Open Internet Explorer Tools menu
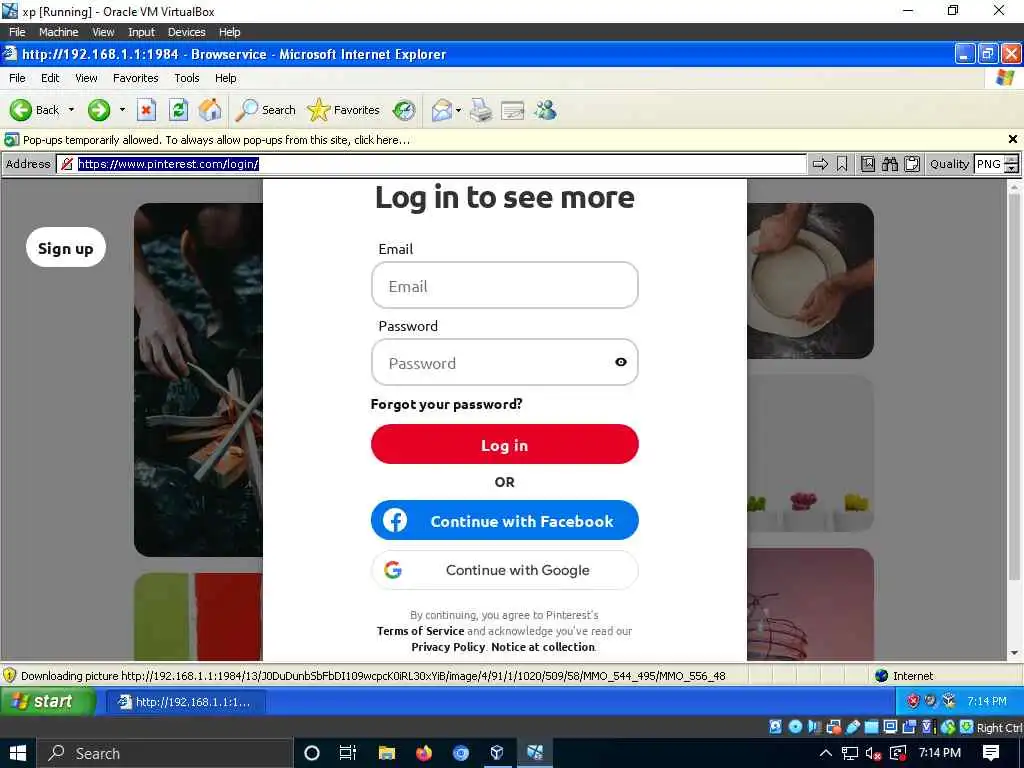Screen dimensions: 1024x768 pos(186,78)
